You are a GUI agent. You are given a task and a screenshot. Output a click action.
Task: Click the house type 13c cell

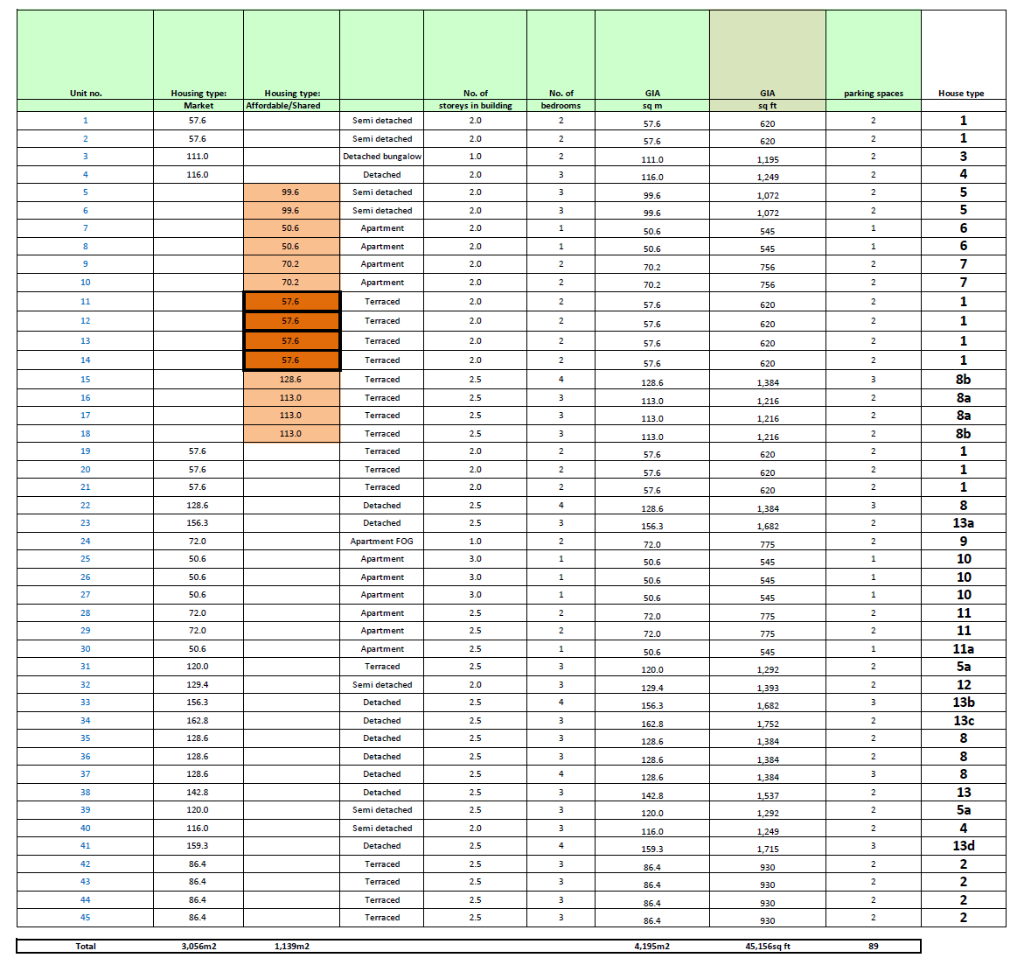pyautogui.click(x=963, y=720)
